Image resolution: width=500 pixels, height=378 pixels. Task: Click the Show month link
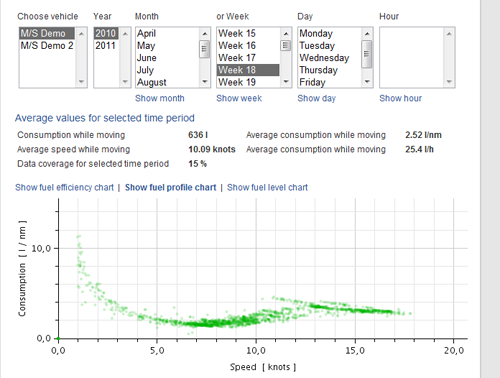(160, 98)
